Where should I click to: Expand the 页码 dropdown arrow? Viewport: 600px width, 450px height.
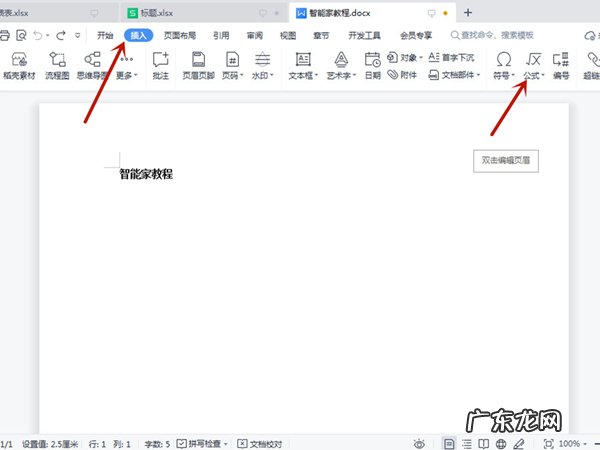click(x=241, y=75)
